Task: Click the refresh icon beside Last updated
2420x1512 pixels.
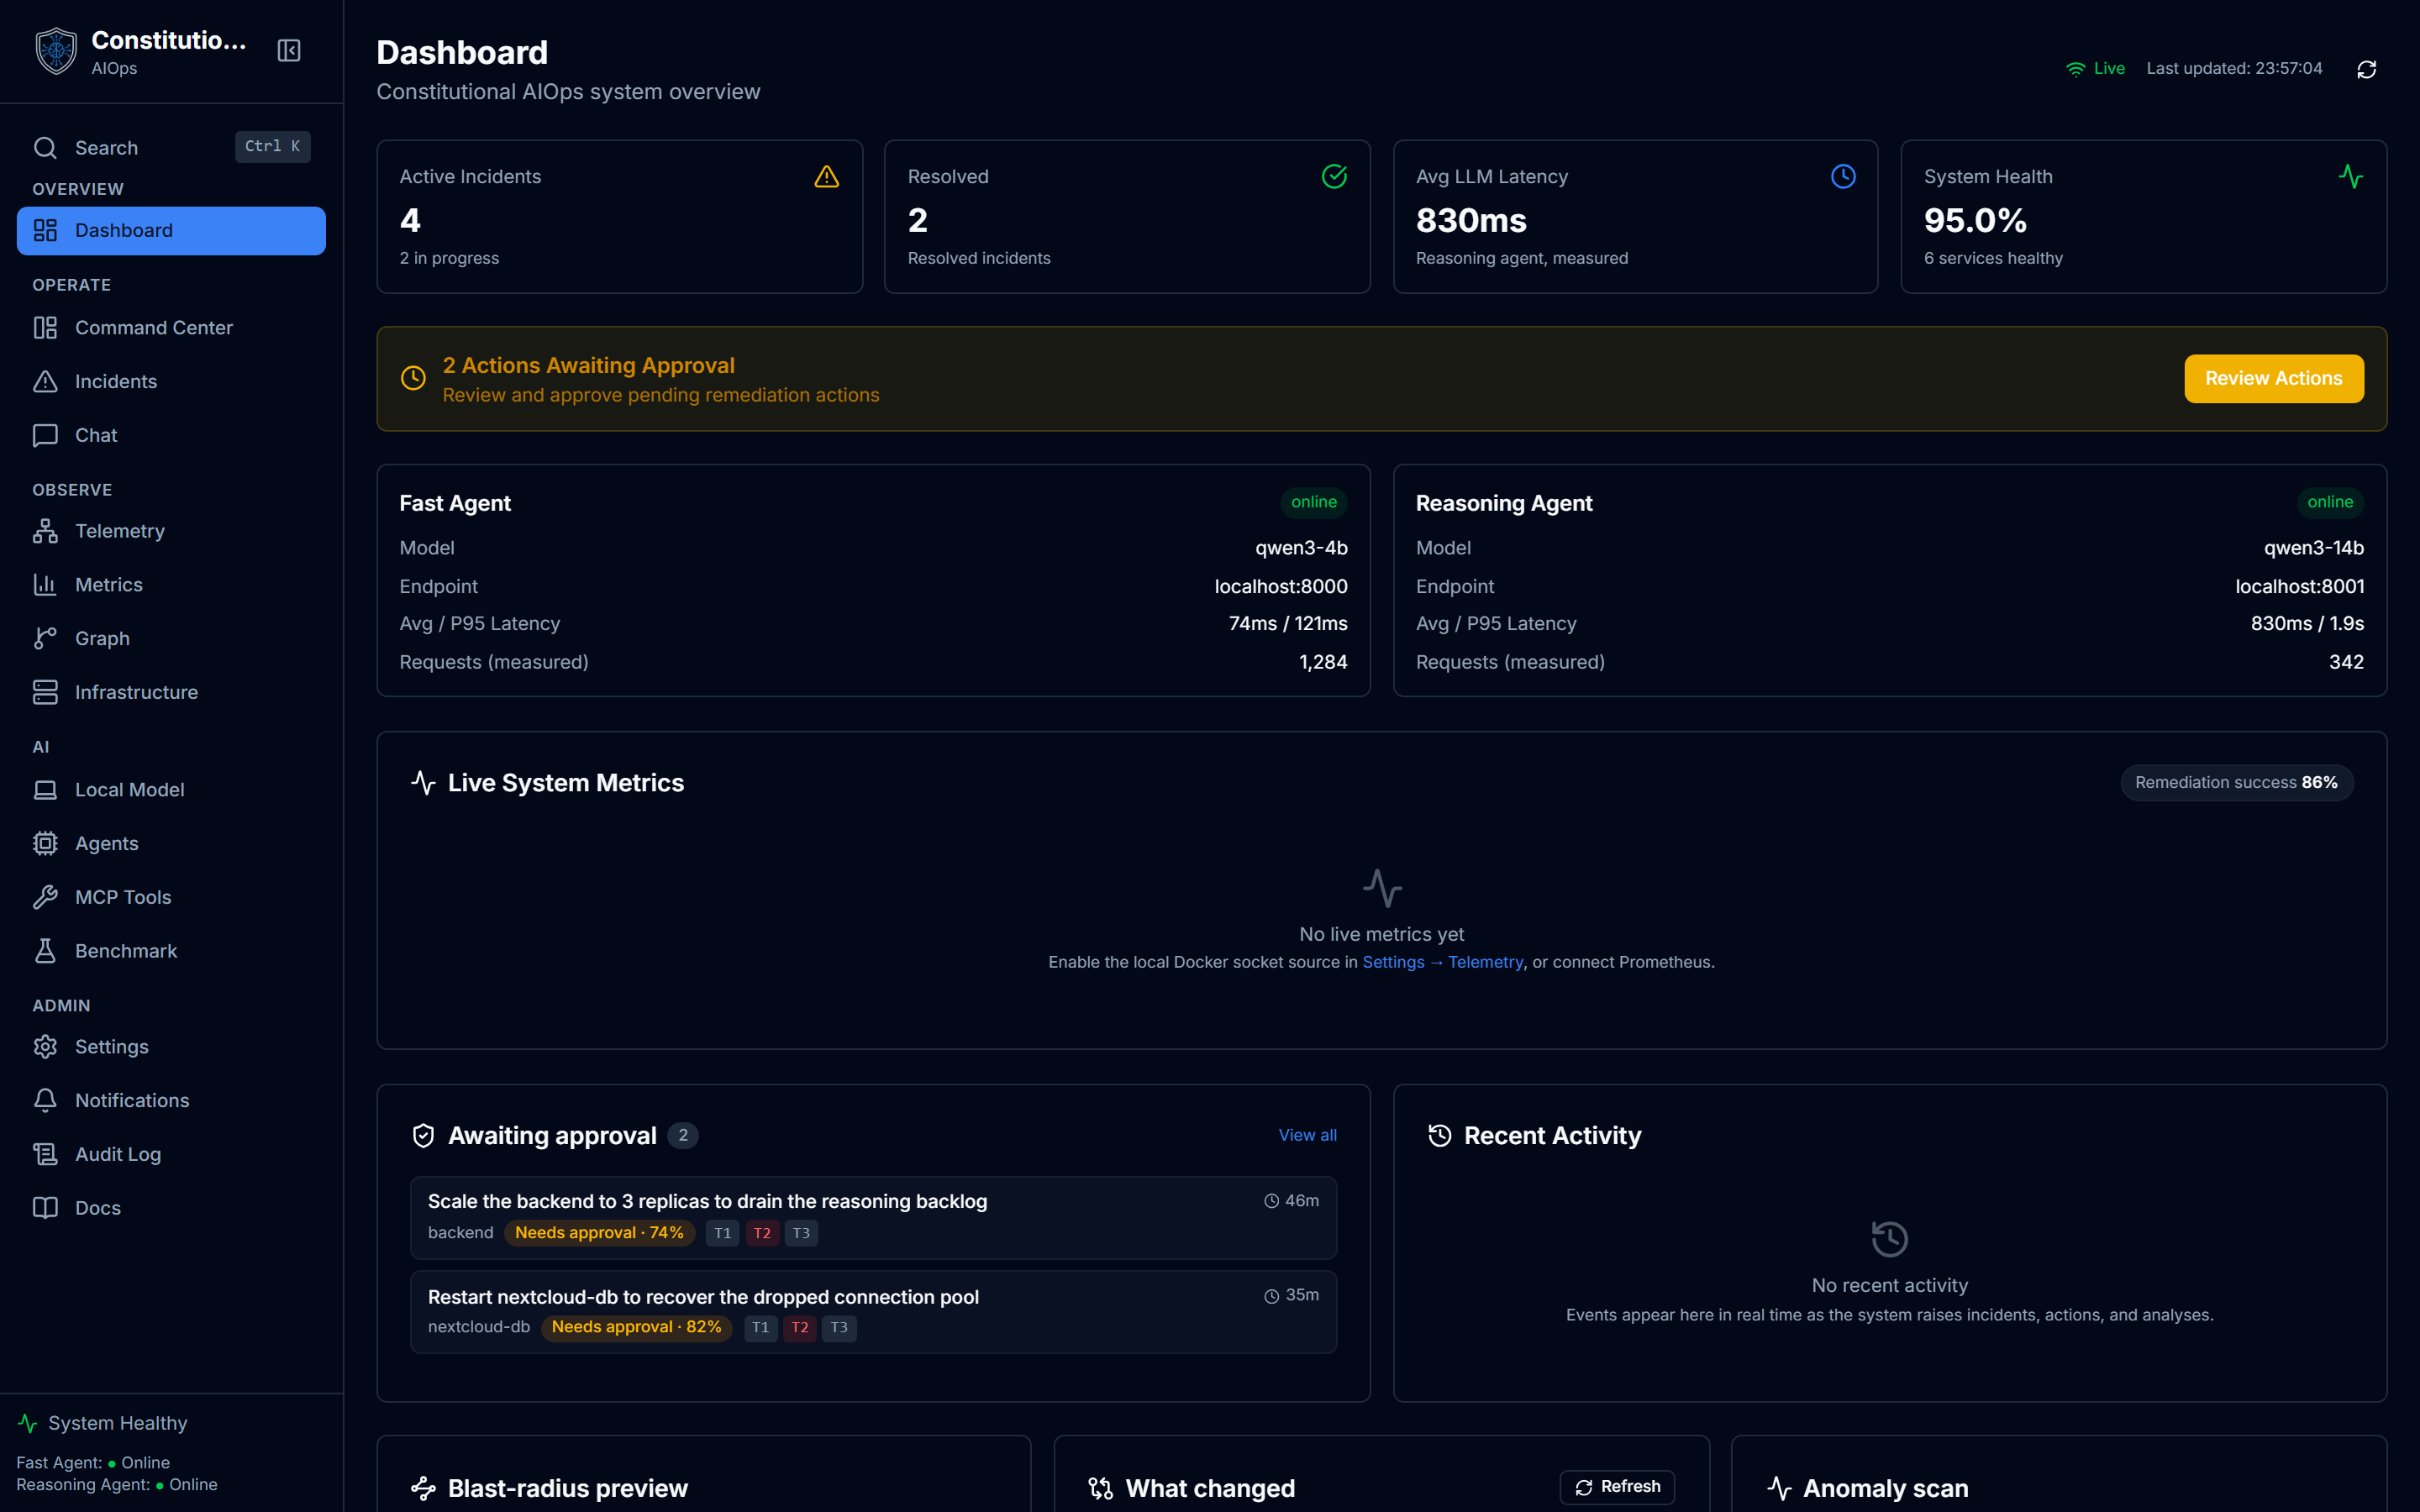Action: coord(2366,69)
